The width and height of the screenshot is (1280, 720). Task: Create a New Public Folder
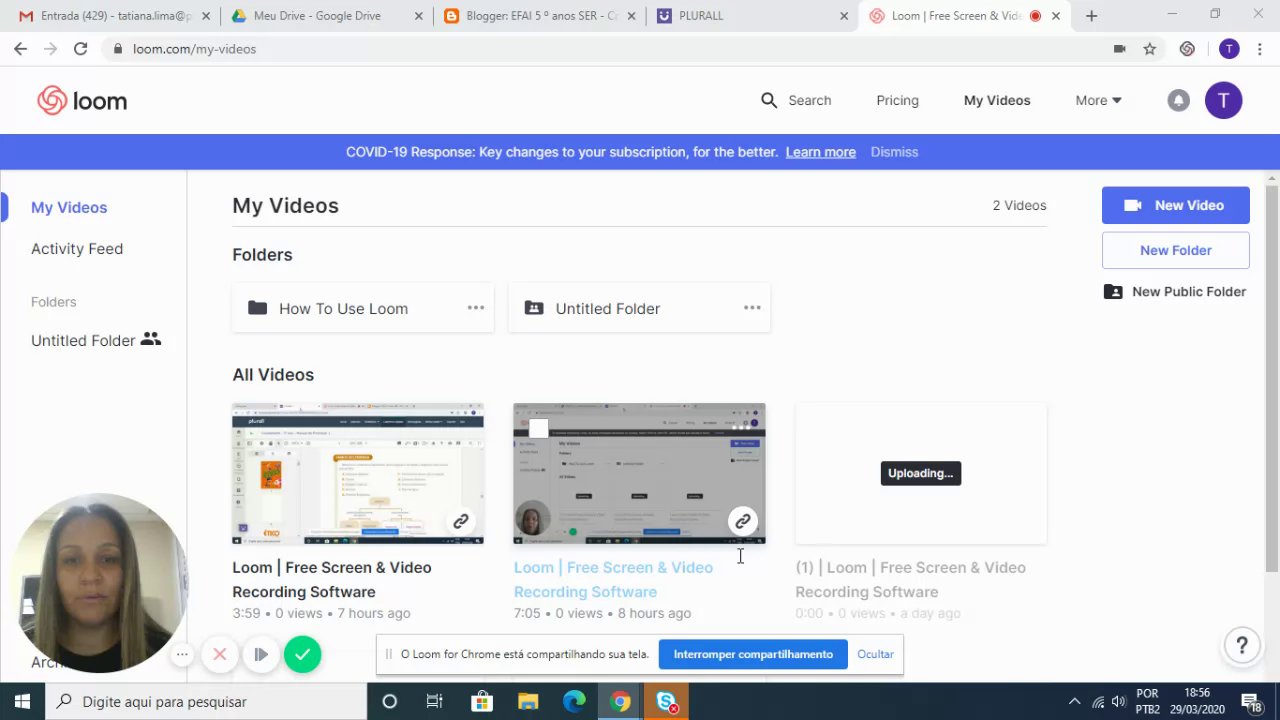click(x=1175, y=291)
